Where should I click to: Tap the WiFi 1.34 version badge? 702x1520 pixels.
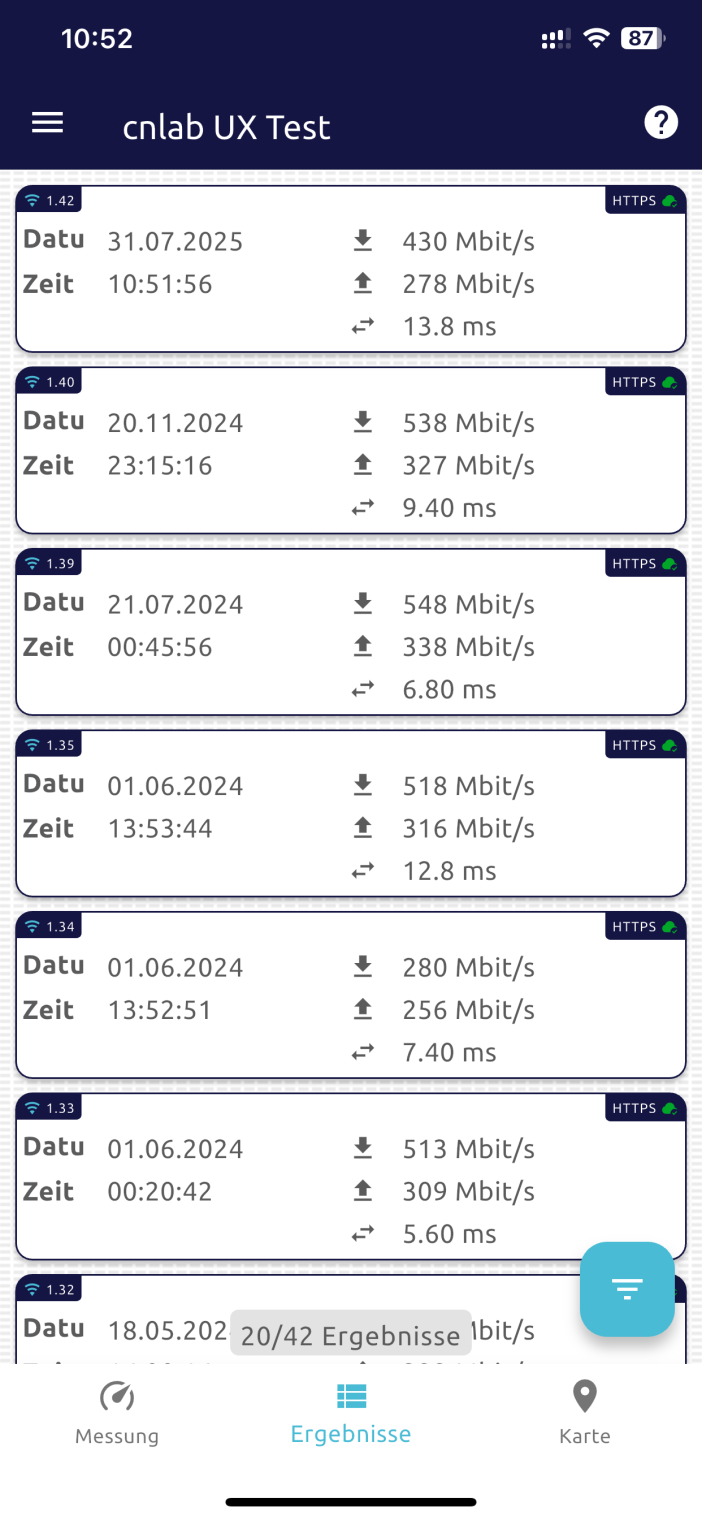point(49,927)
